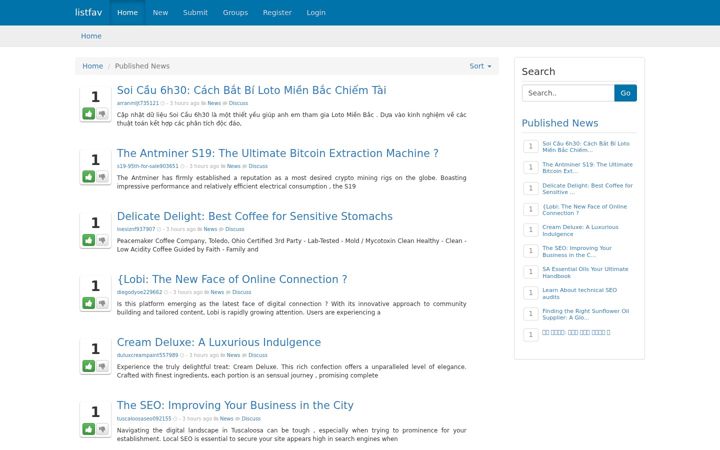This screenshot has width=720, height=450.
Task: Upvote the SEO Improving Your Business story
Action: point(89,429)
